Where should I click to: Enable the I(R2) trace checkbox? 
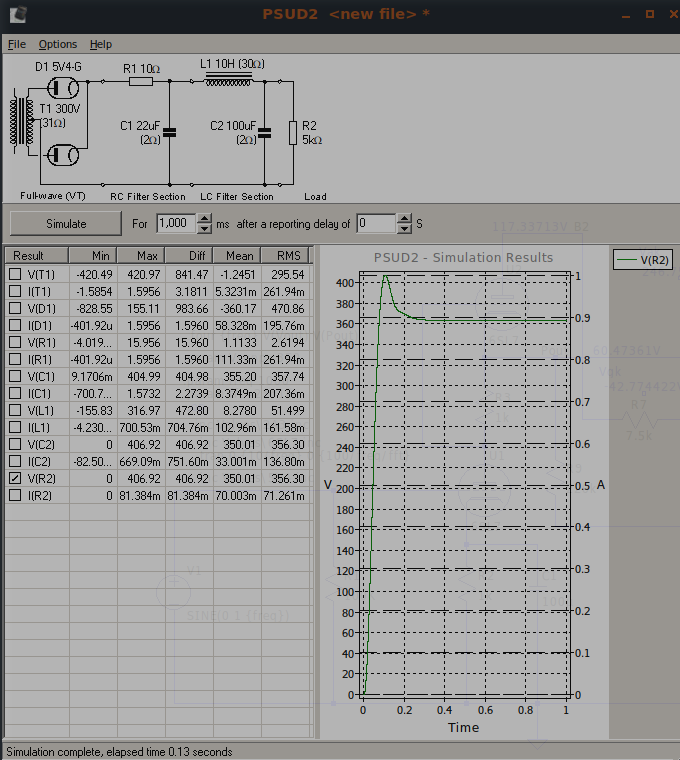(15, 495)
